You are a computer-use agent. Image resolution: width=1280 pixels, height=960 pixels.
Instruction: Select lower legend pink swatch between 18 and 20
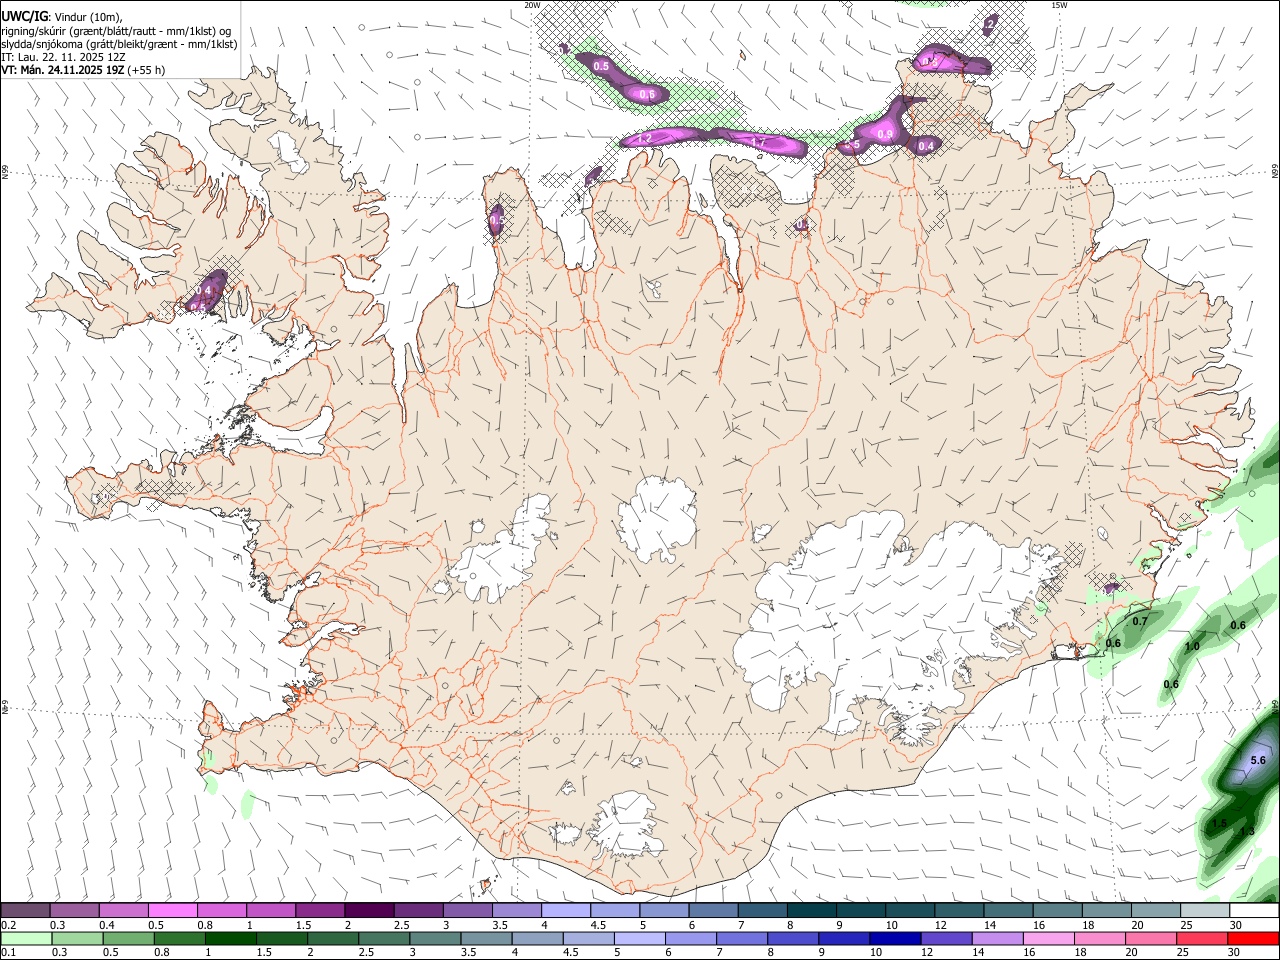click(1100, 938)
